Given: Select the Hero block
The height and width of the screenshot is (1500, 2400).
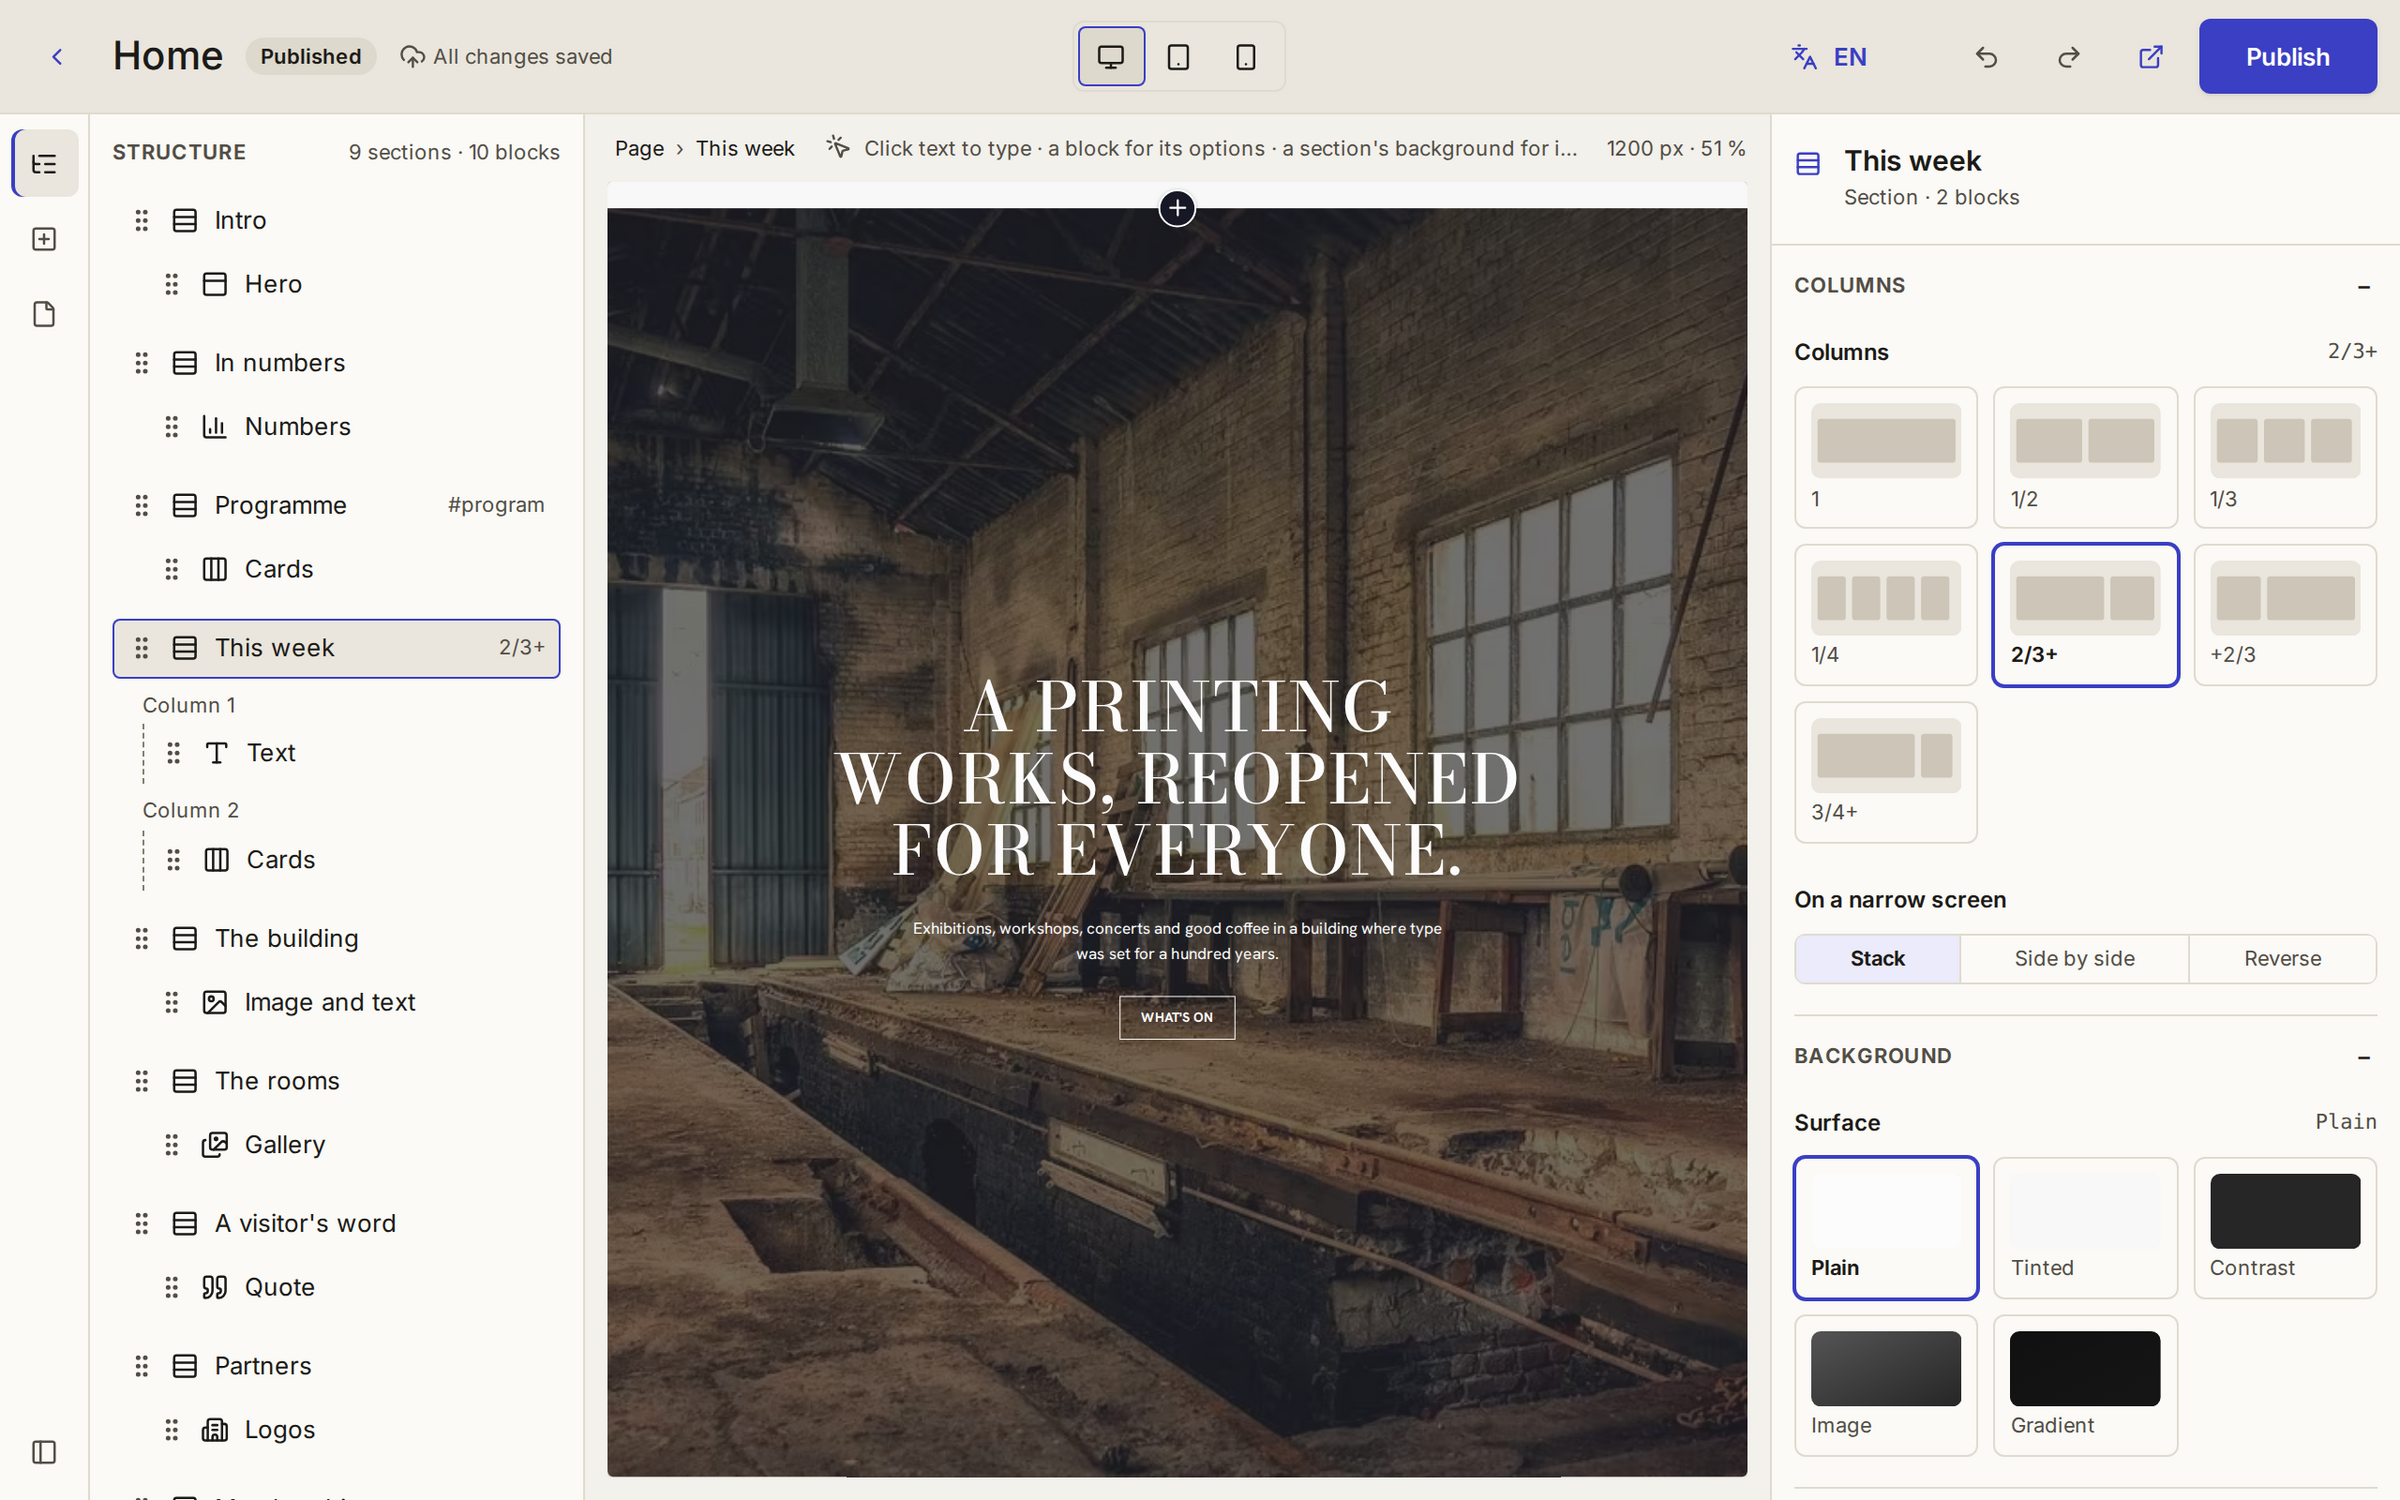Looking at the screenshot, I should click(x=351, y=284).
